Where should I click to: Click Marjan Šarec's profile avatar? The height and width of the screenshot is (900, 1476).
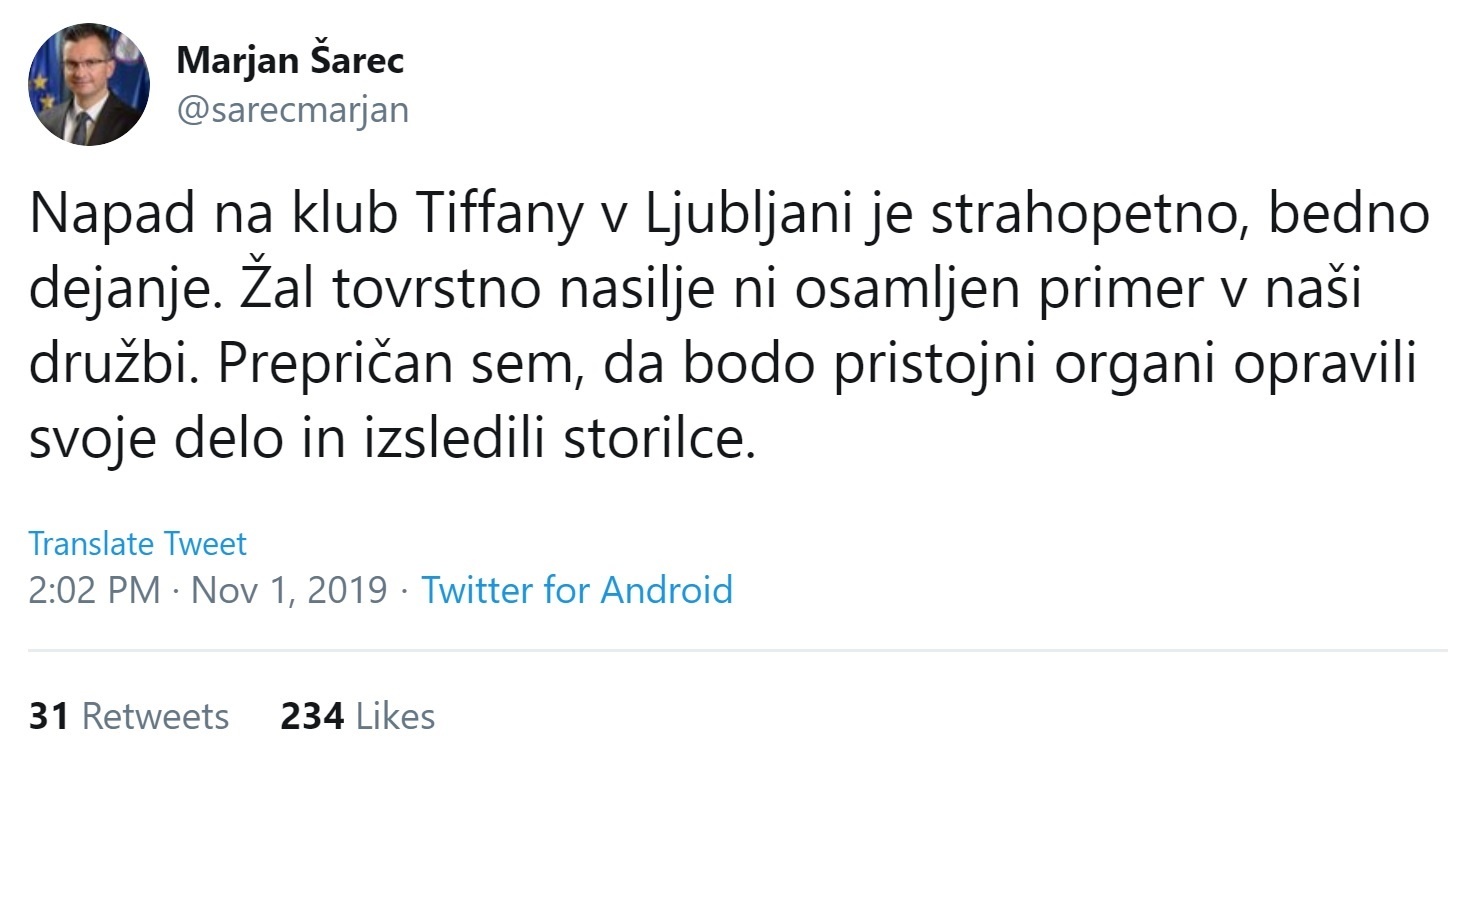[x=89, y=85]
